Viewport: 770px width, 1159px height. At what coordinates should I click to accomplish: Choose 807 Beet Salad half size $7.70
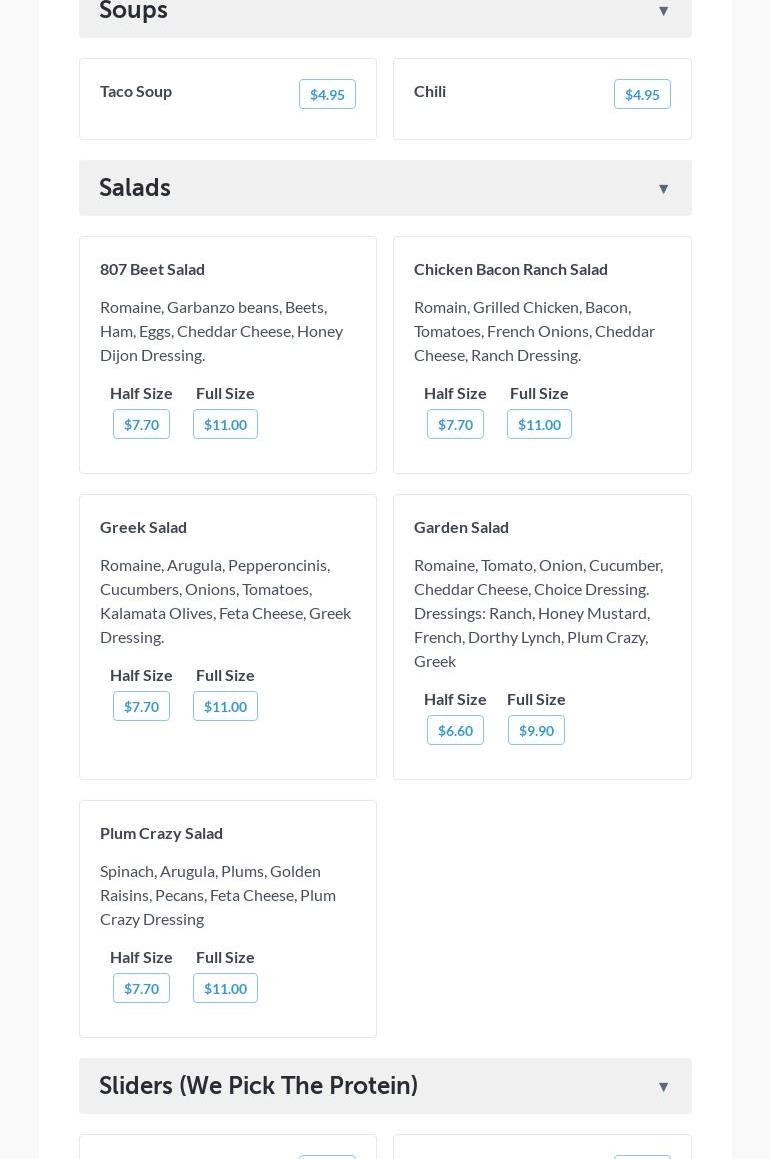tap(141, 424)
